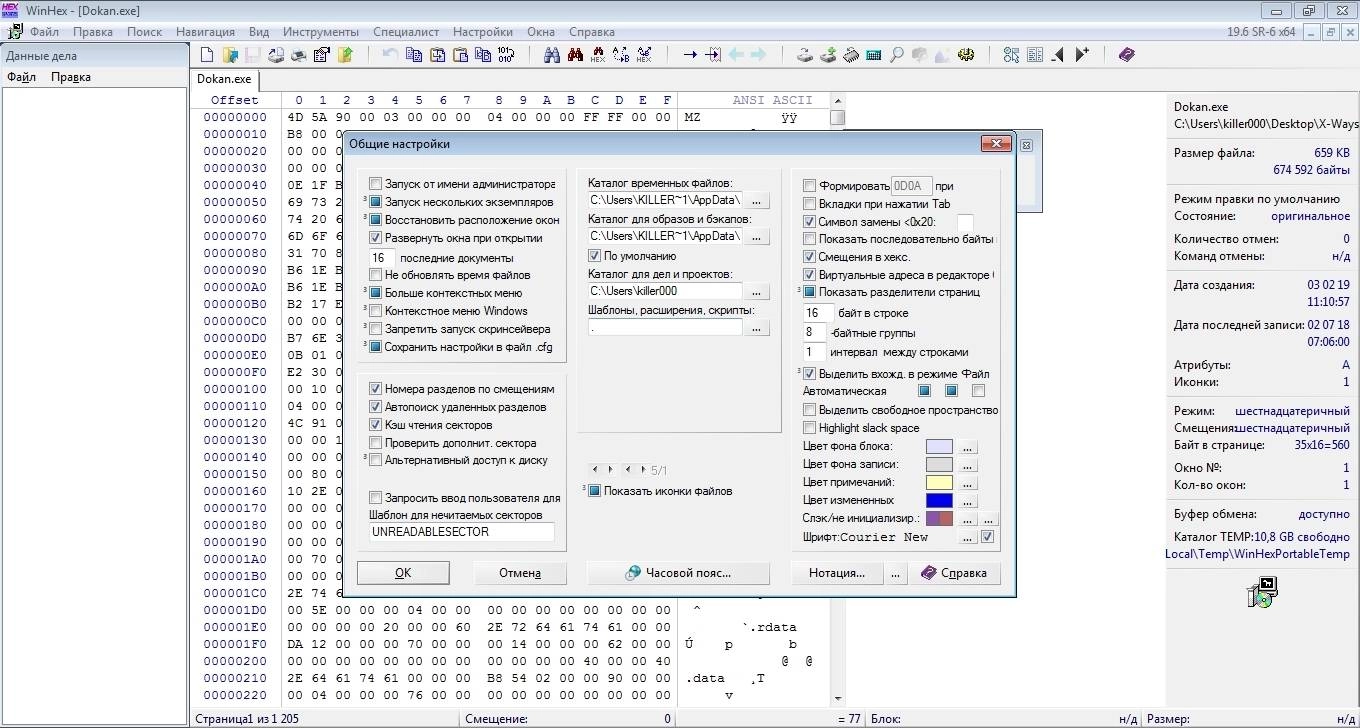Check 'Вкладки при нажатии Tab'
1360x728 pixels.
[810, 204]
